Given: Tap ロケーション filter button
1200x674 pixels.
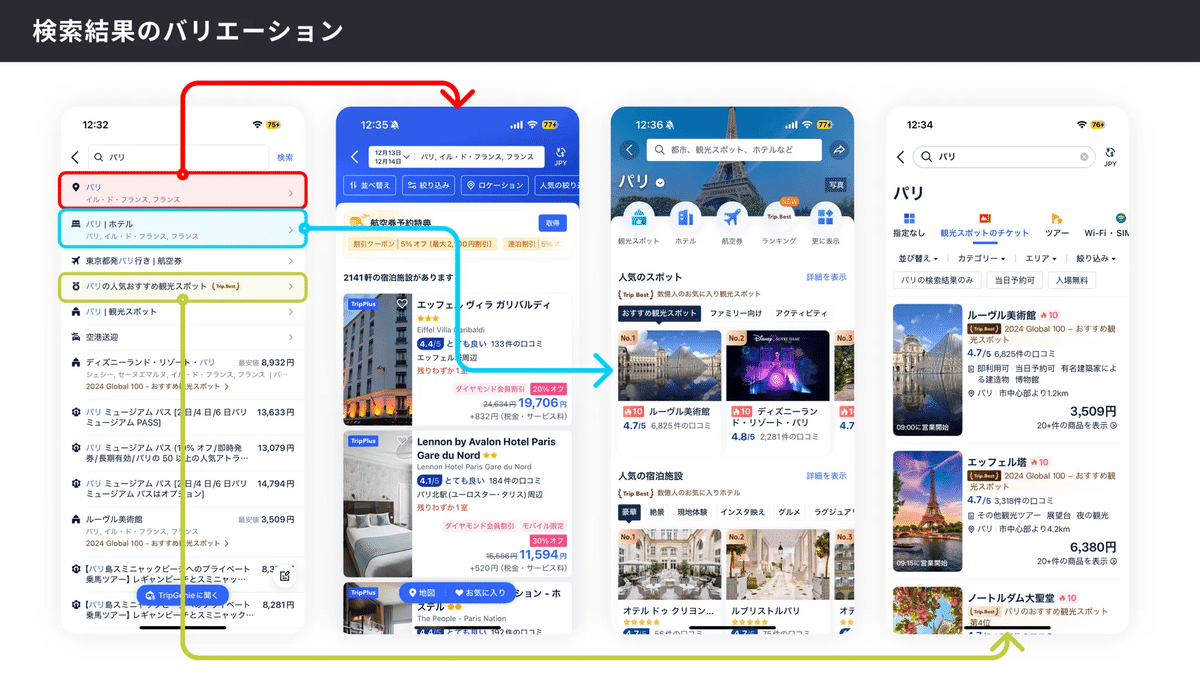Looking at the screenshot, I should 494,185.
